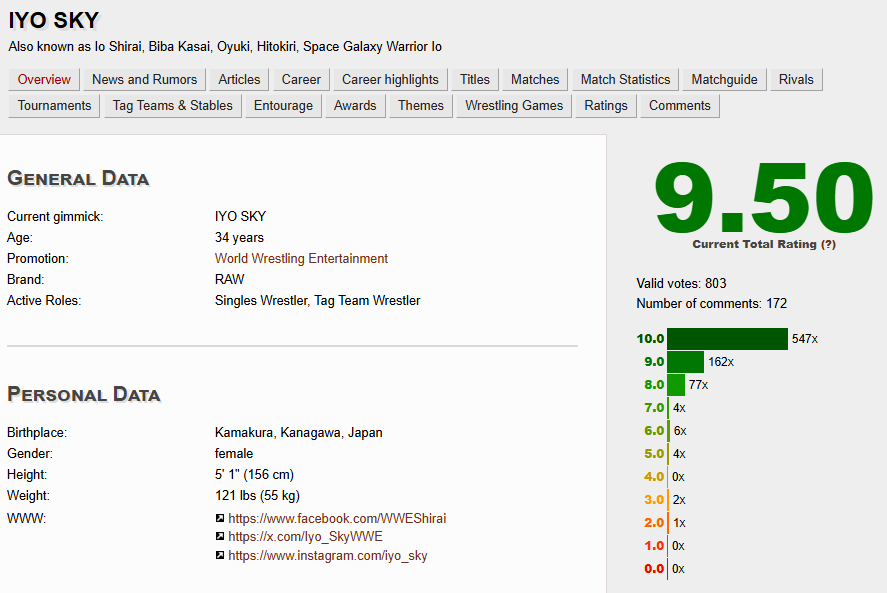Click the 3.0 rating label
Image resolution: width=887 pixels, height=593 pixels.
click(654, 500)
